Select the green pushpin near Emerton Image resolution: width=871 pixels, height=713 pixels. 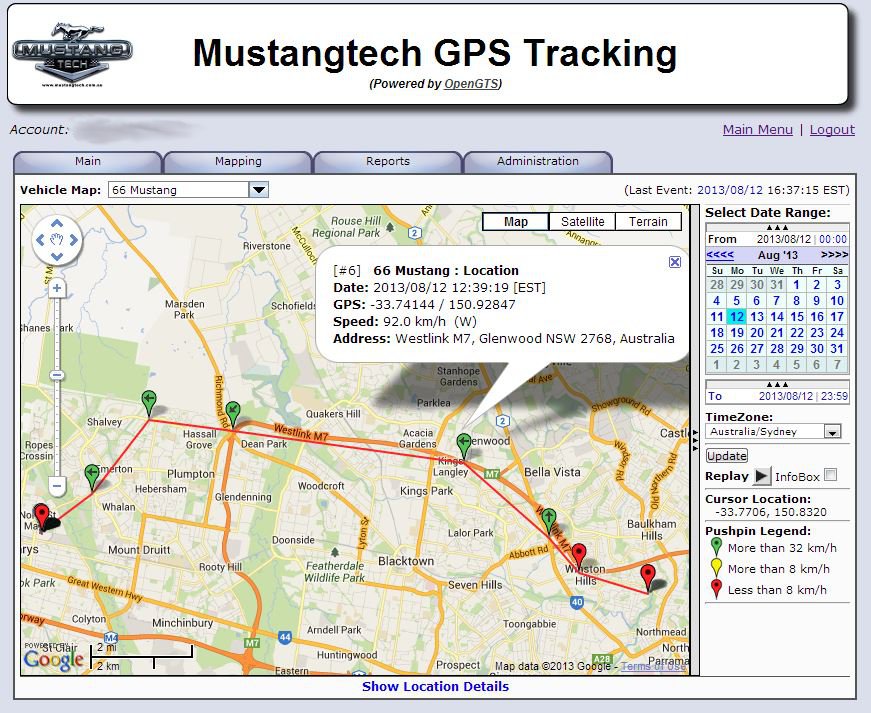click(x=92, y=477)
